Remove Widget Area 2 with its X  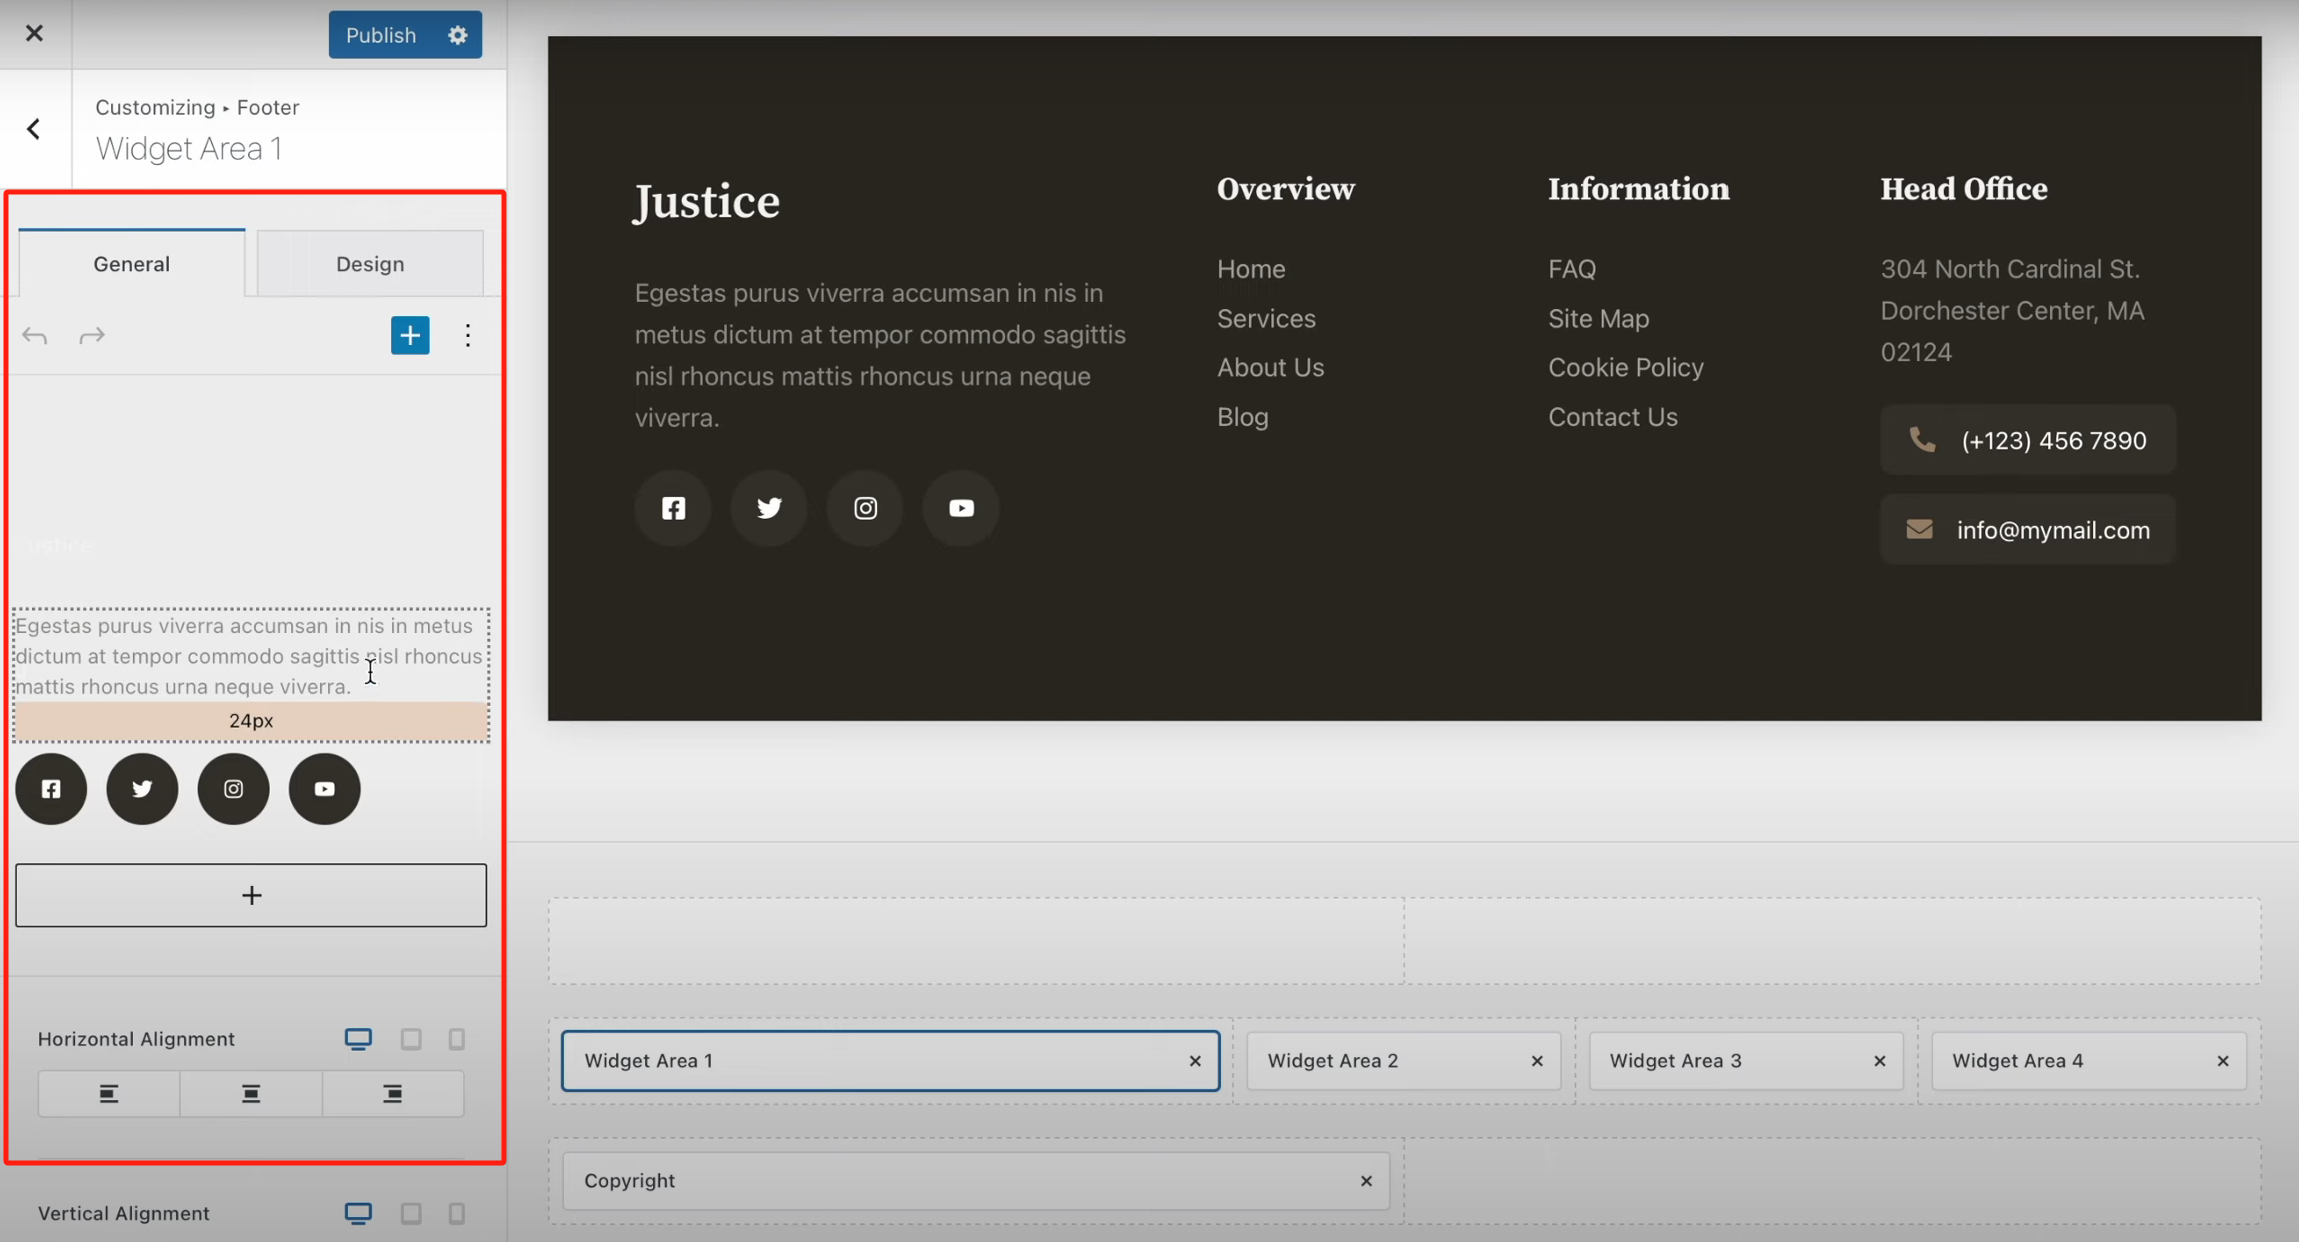click(1536, 1061)
